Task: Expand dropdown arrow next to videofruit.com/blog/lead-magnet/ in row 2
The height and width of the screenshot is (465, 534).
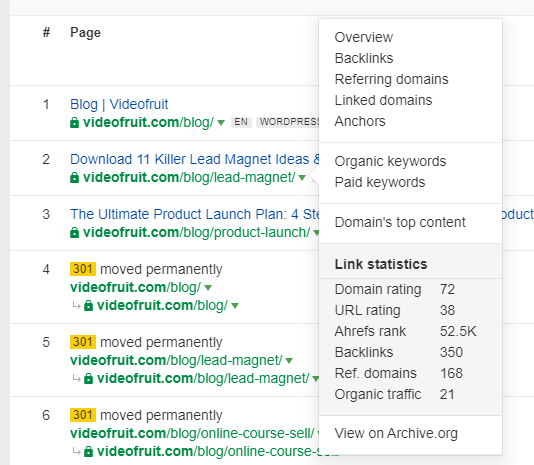Action: 302,177
